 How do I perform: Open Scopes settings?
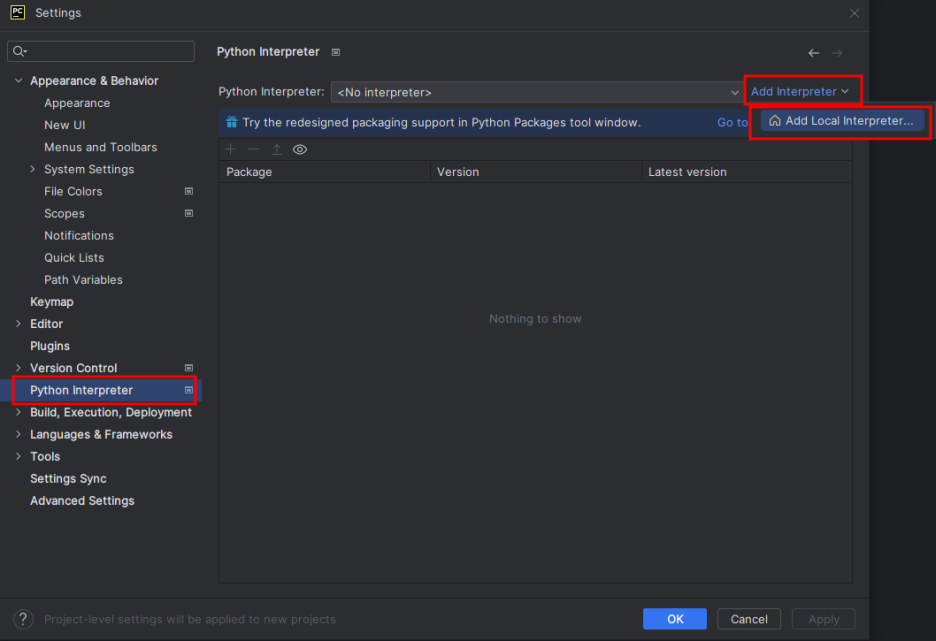(x=64, y=213)
